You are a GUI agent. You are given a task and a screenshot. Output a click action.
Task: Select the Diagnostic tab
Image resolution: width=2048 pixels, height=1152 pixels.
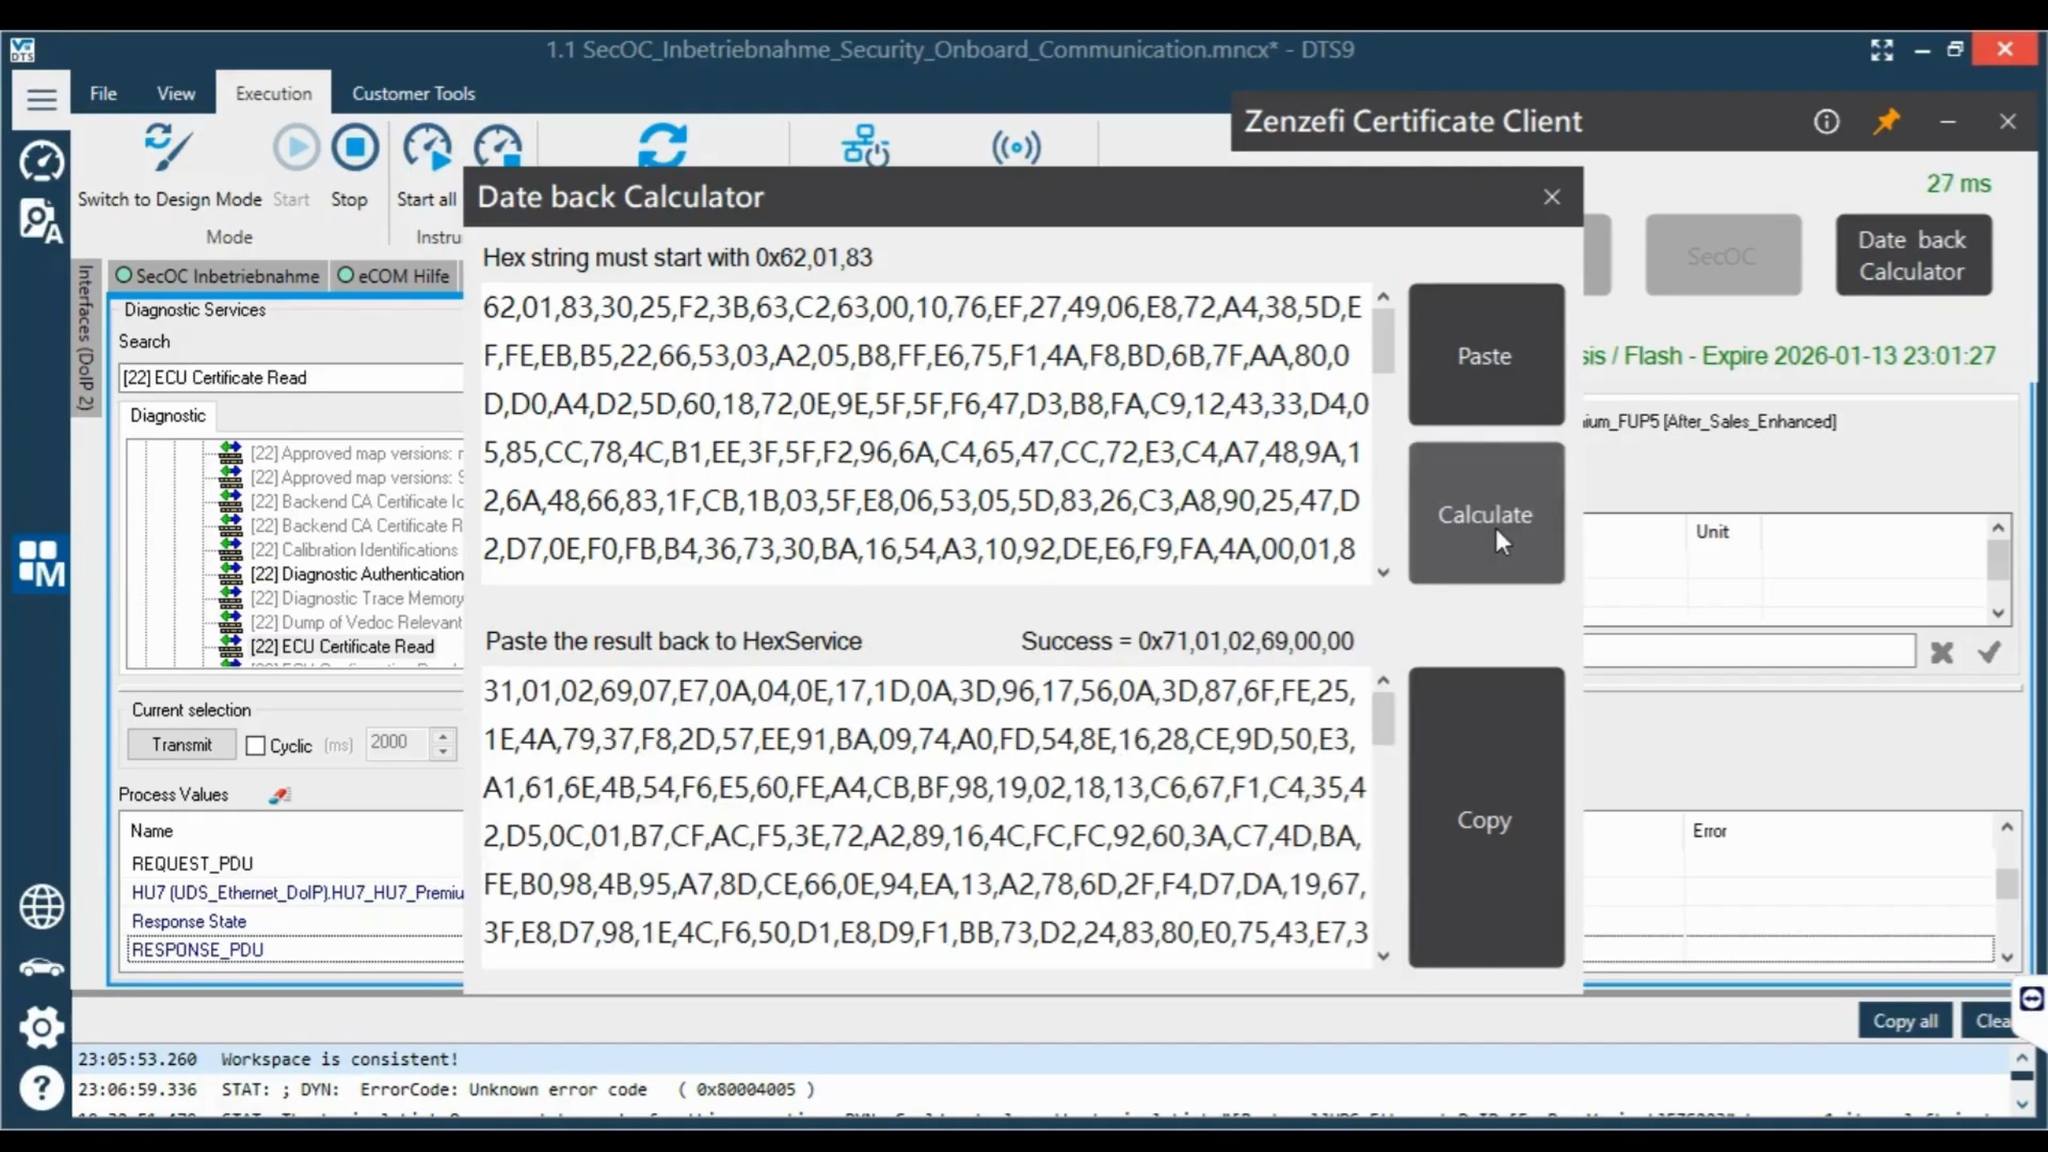coord(167,415)
